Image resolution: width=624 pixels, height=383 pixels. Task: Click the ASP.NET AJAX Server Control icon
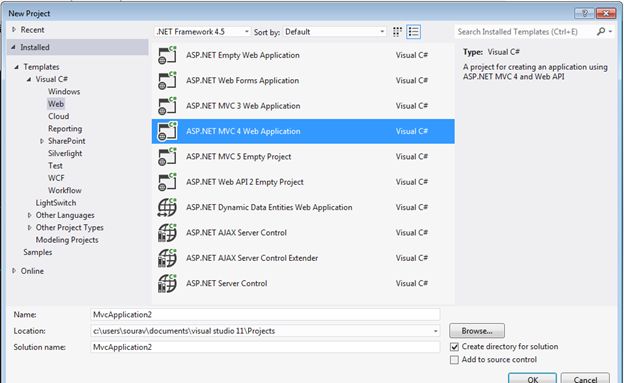click(x=167, y=233)
